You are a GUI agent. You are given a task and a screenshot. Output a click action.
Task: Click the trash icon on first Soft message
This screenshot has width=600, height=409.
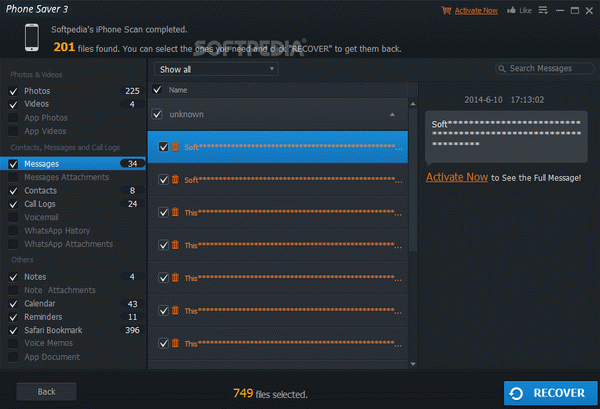pos(175,147)
